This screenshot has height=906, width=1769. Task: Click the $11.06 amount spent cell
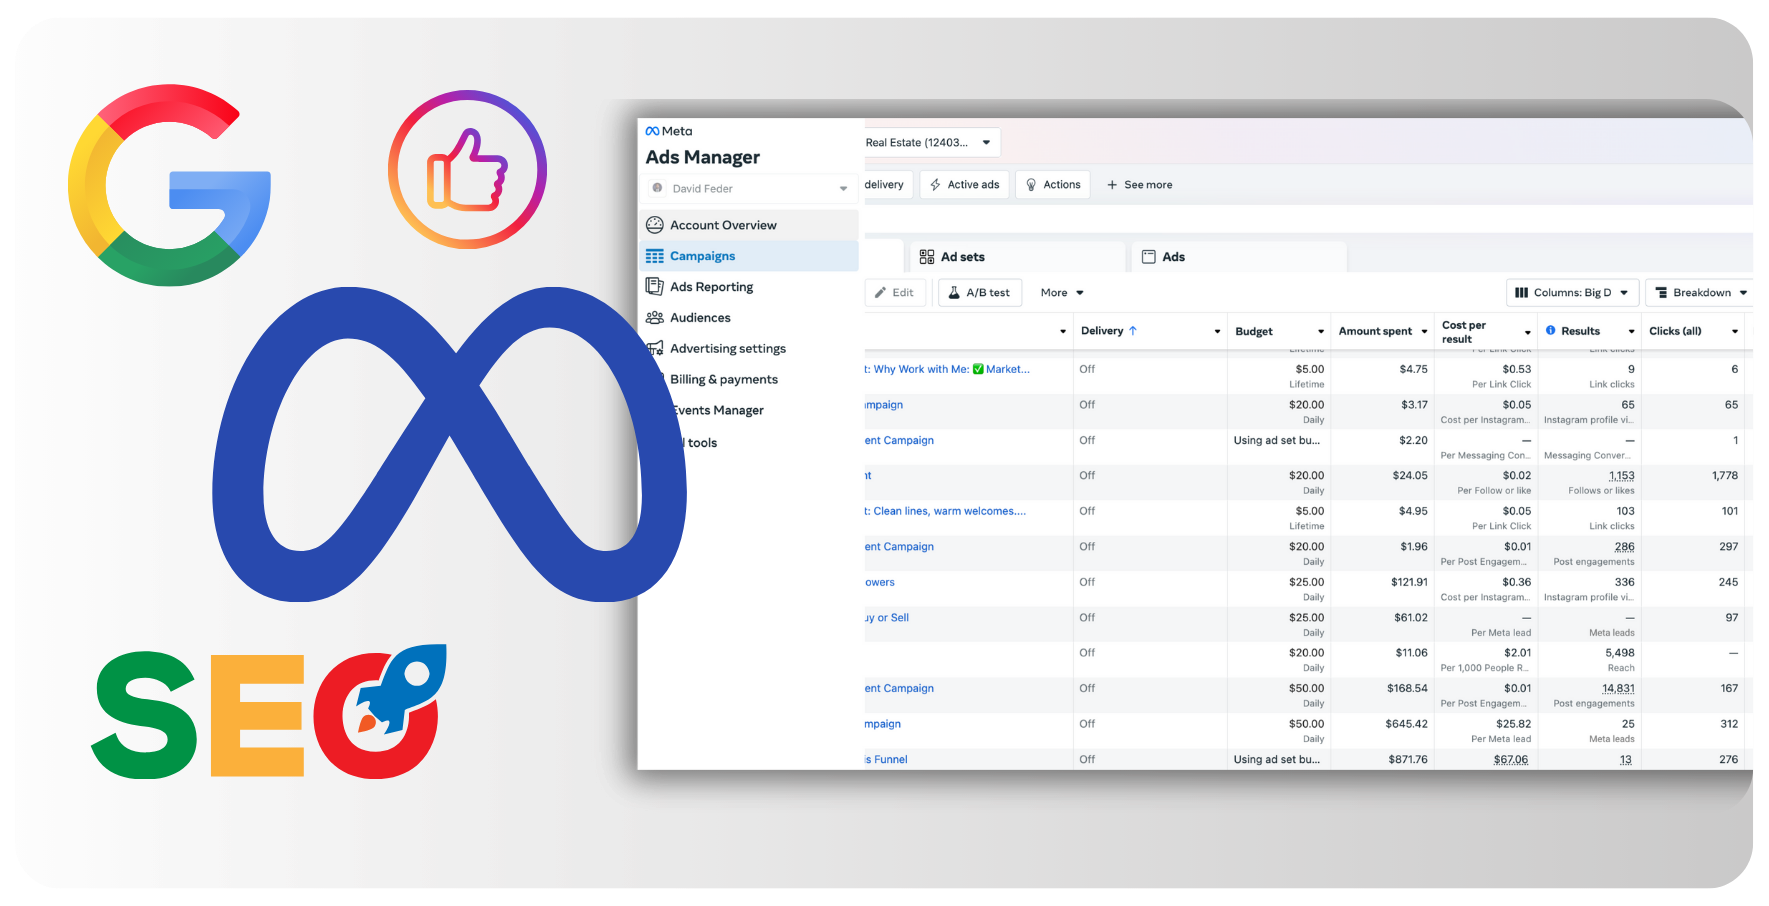[x=1412, y=653]
